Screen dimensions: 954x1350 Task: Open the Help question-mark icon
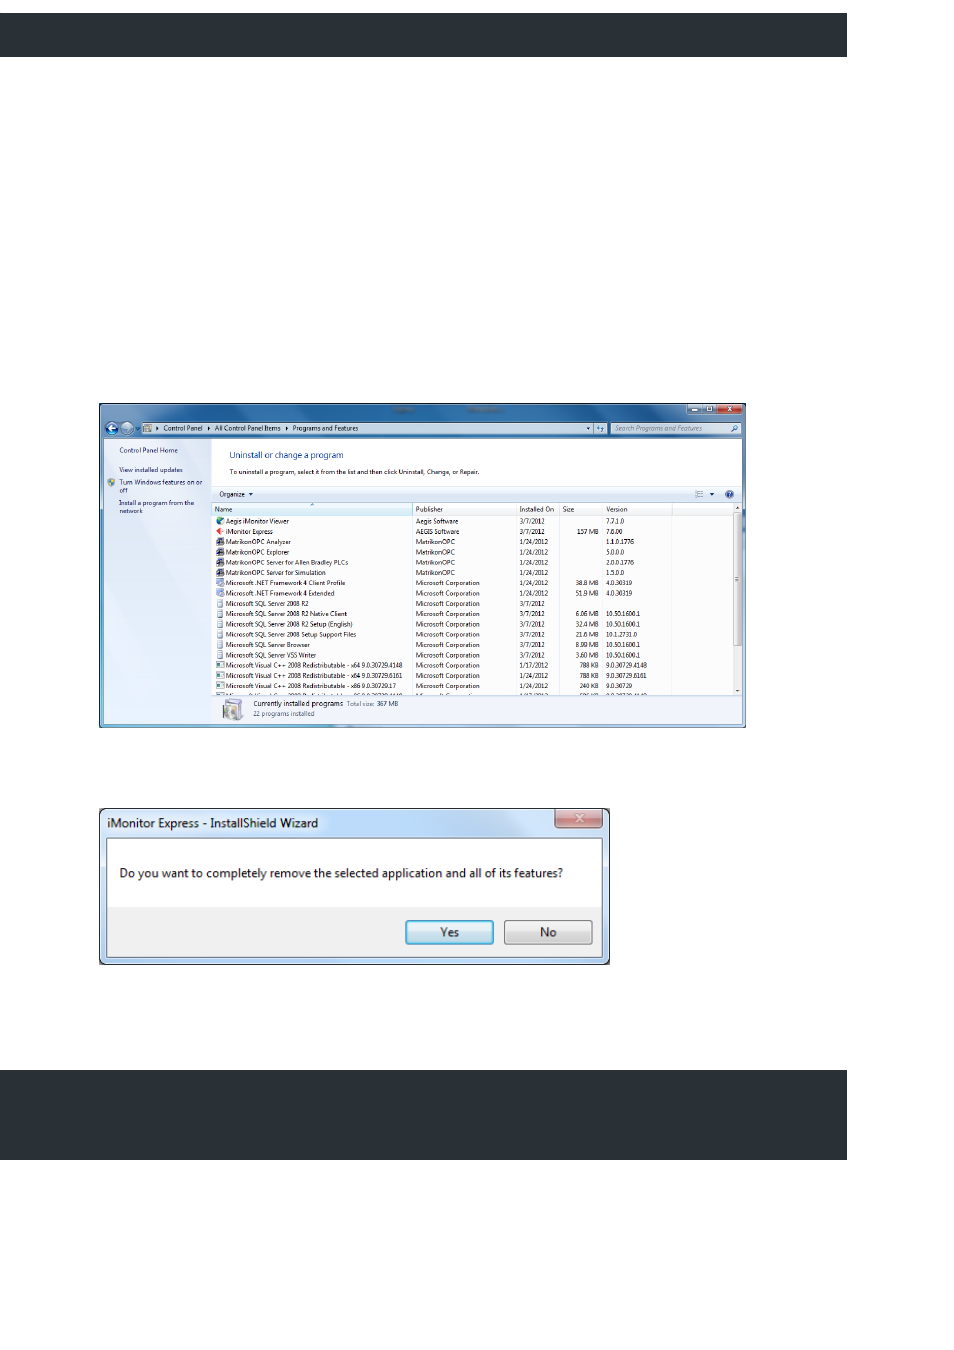pos(729,494)
